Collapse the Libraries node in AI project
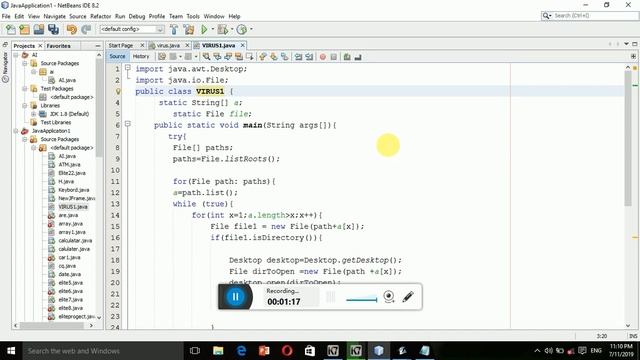The width and height of the screenshot is (640, 360). 25,105
